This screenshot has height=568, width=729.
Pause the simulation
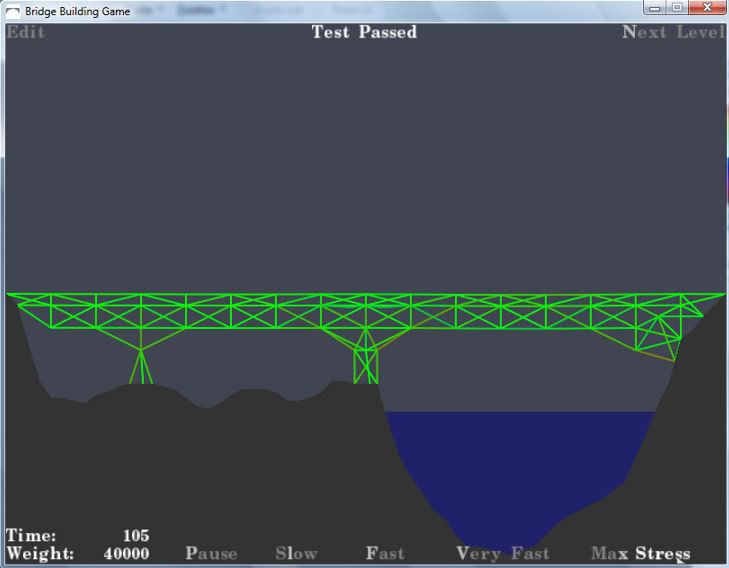(x=211, y=553)
